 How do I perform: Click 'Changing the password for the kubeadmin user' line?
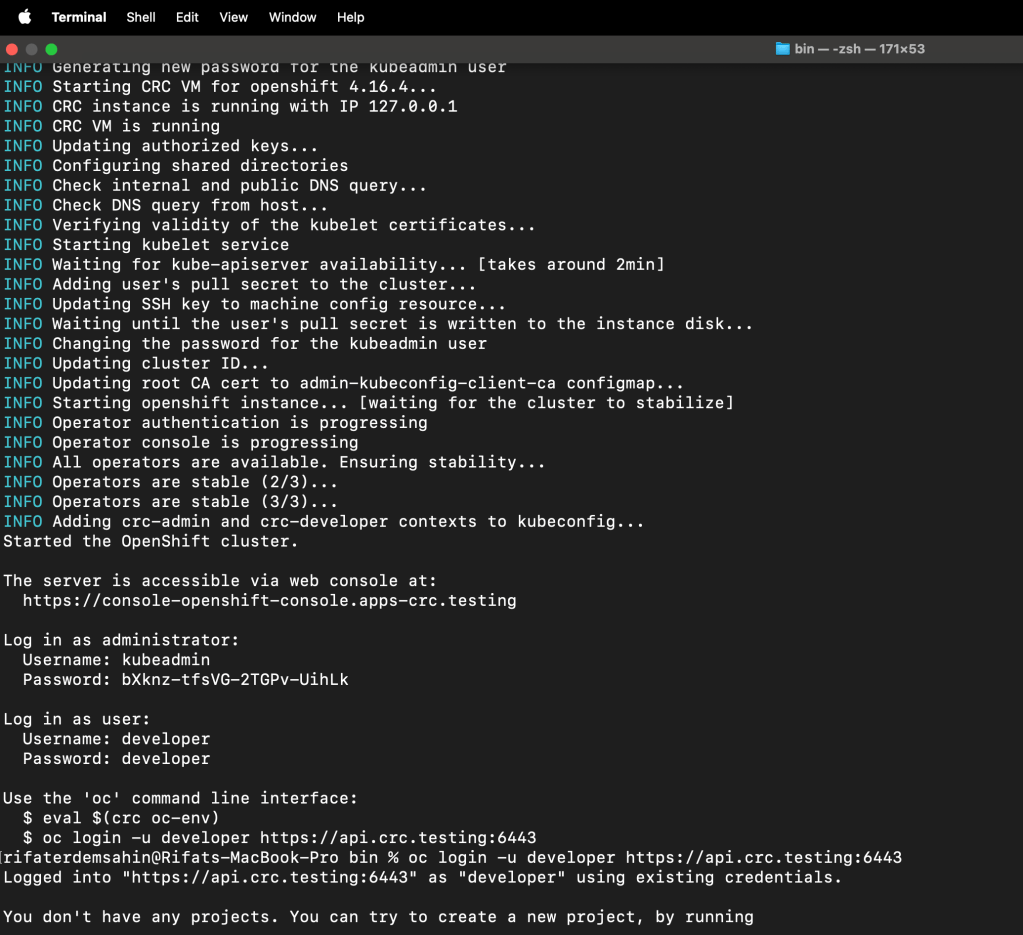[245, 344]
